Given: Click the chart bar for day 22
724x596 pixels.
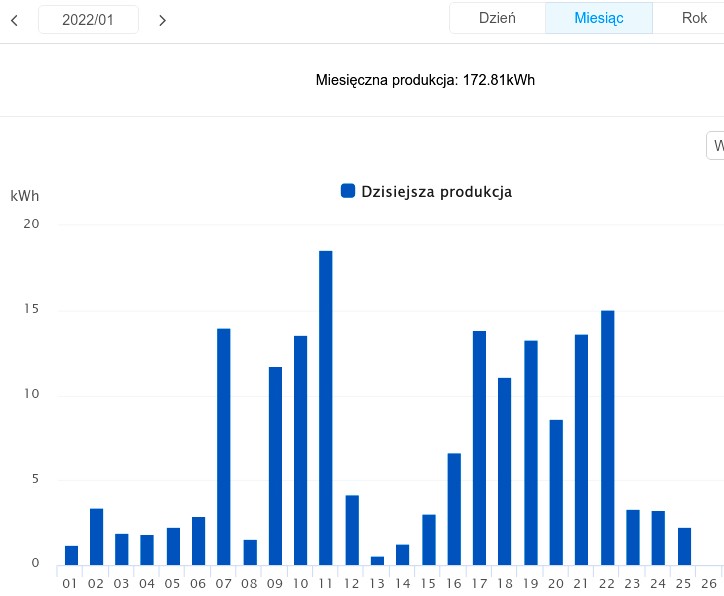Looking at the screenshot, I should (x=608, y=438).
